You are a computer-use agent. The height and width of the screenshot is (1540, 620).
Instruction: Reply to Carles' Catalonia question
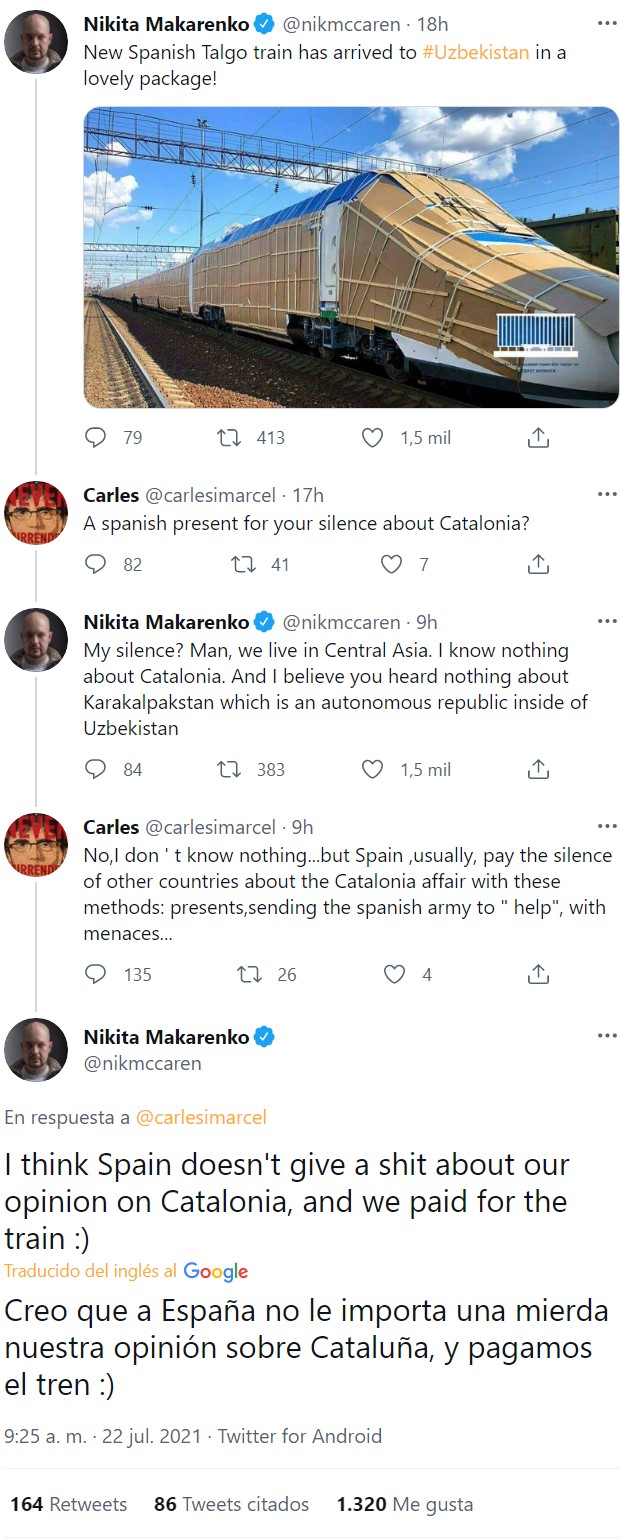(95, 564)
